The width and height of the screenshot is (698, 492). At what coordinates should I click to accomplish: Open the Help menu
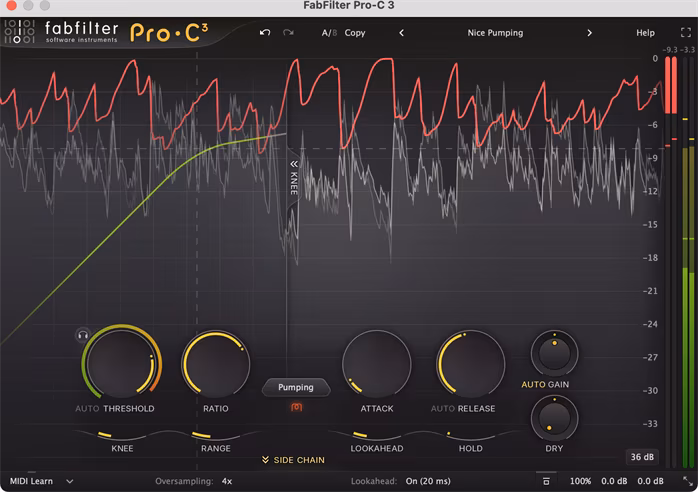pyautogui.click(x=645, y=33)
